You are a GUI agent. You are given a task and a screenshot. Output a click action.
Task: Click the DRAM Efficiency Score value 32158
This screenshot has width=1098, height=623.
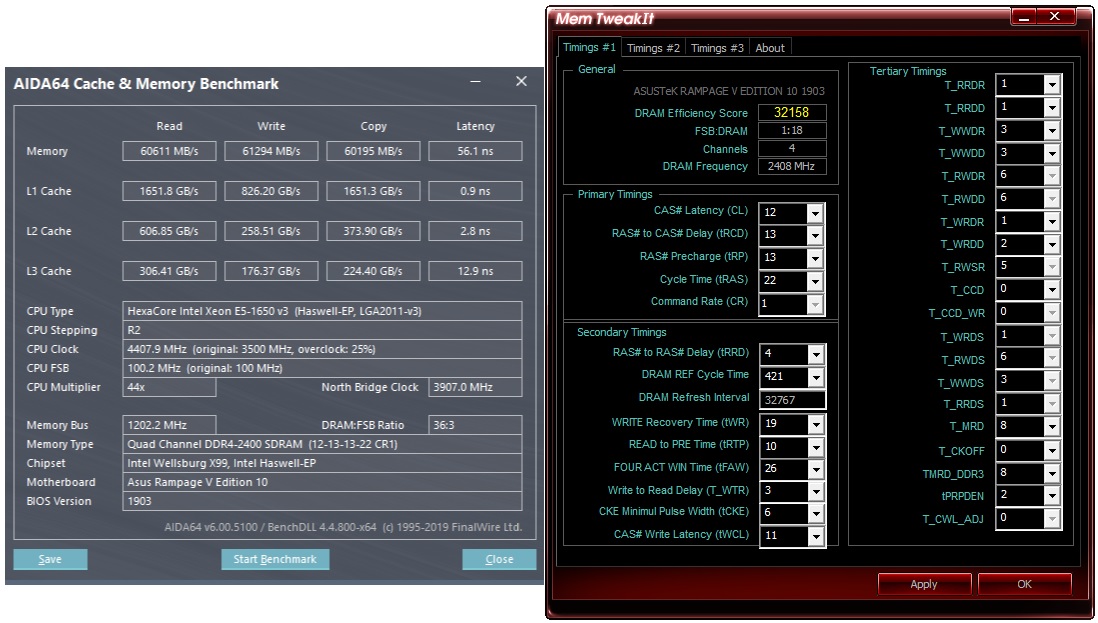[792, 113]
